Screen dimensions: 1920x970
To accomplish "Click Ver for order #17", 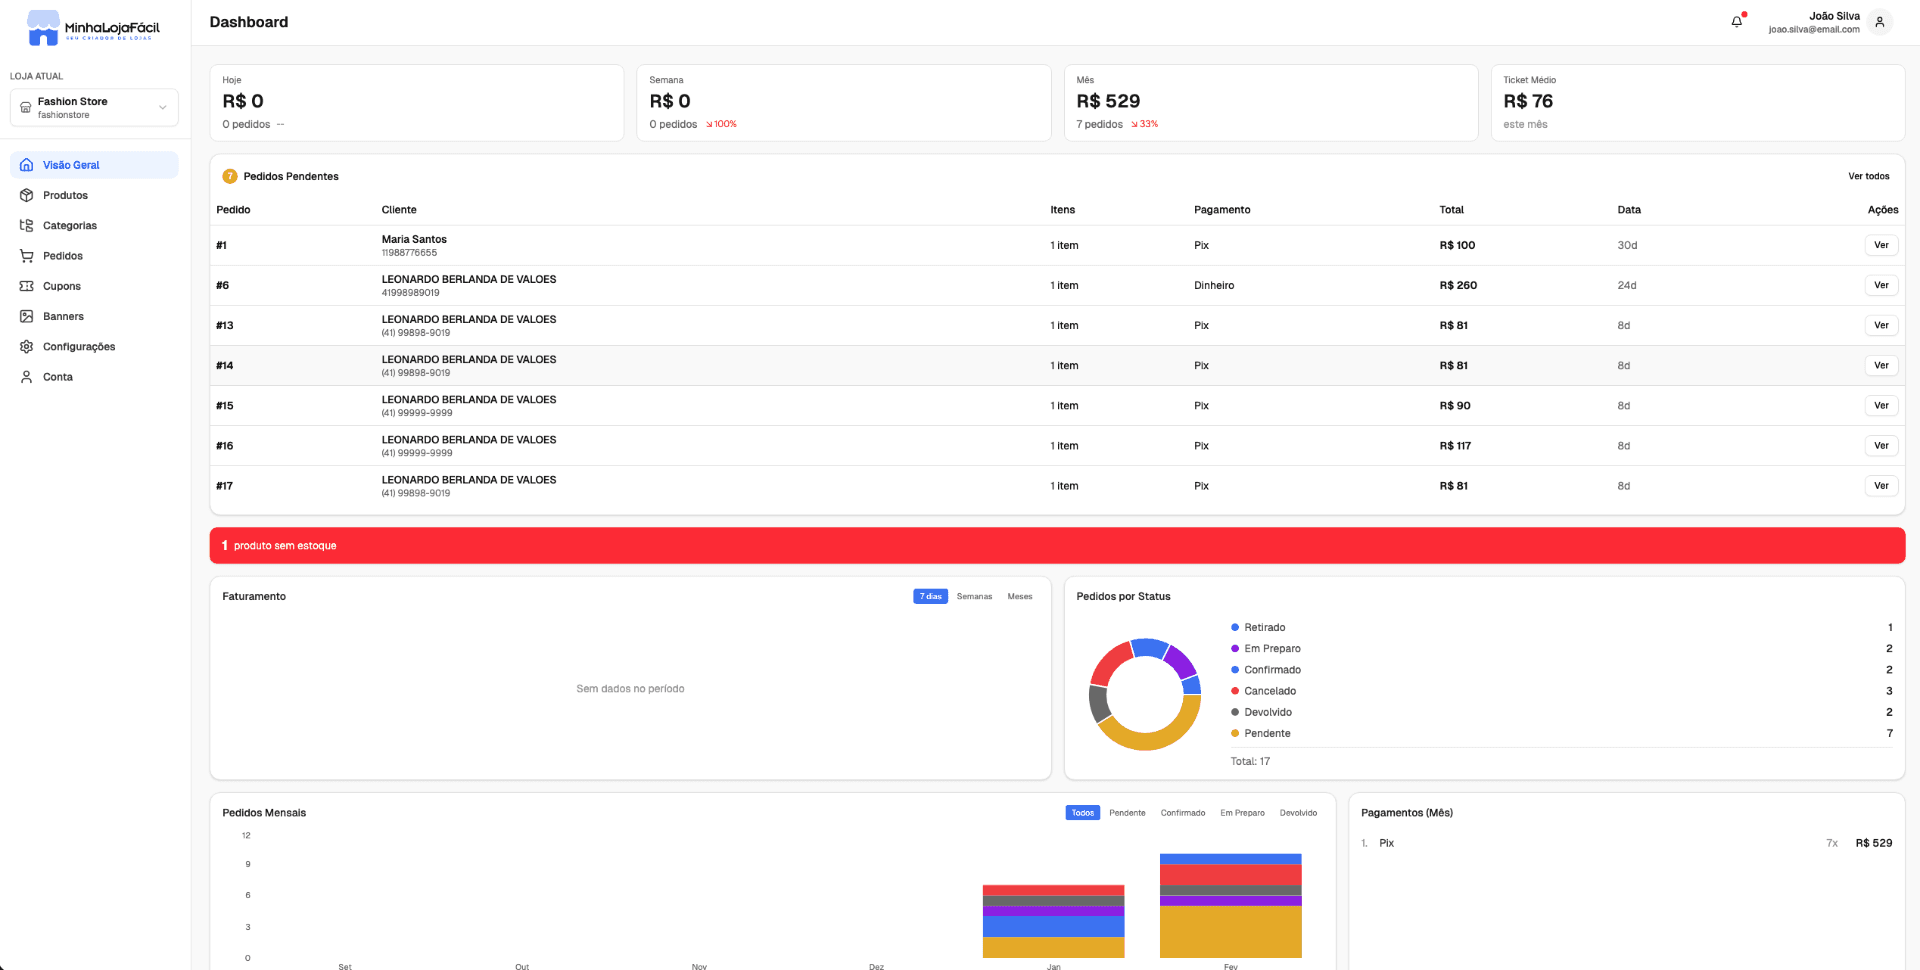I will pyautogui.click(x=1881, y=486).
